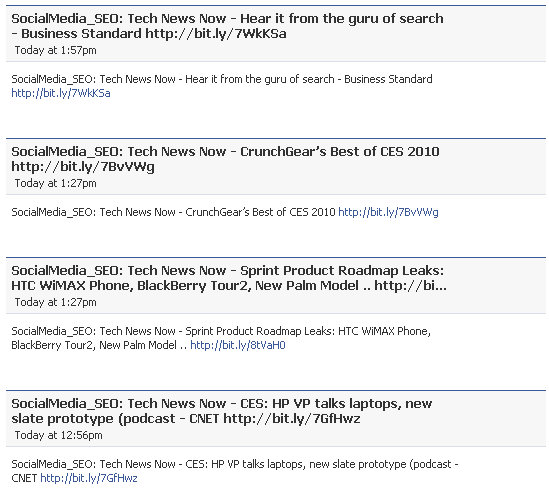Follow the blue http://bit.ly/7GfHwz link in note body
549x491 pixels.
(x=89, y=478)
